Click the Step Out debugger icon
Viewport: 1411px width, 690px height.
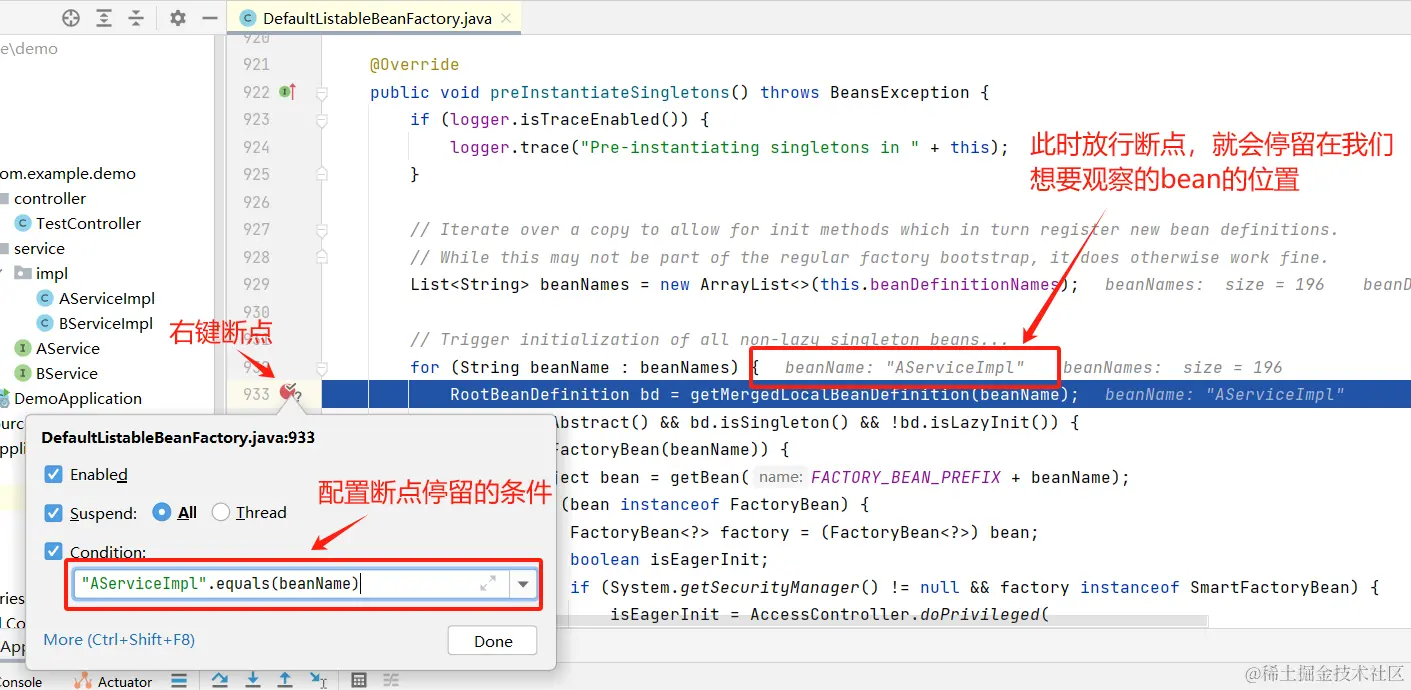tap(285, 680)
